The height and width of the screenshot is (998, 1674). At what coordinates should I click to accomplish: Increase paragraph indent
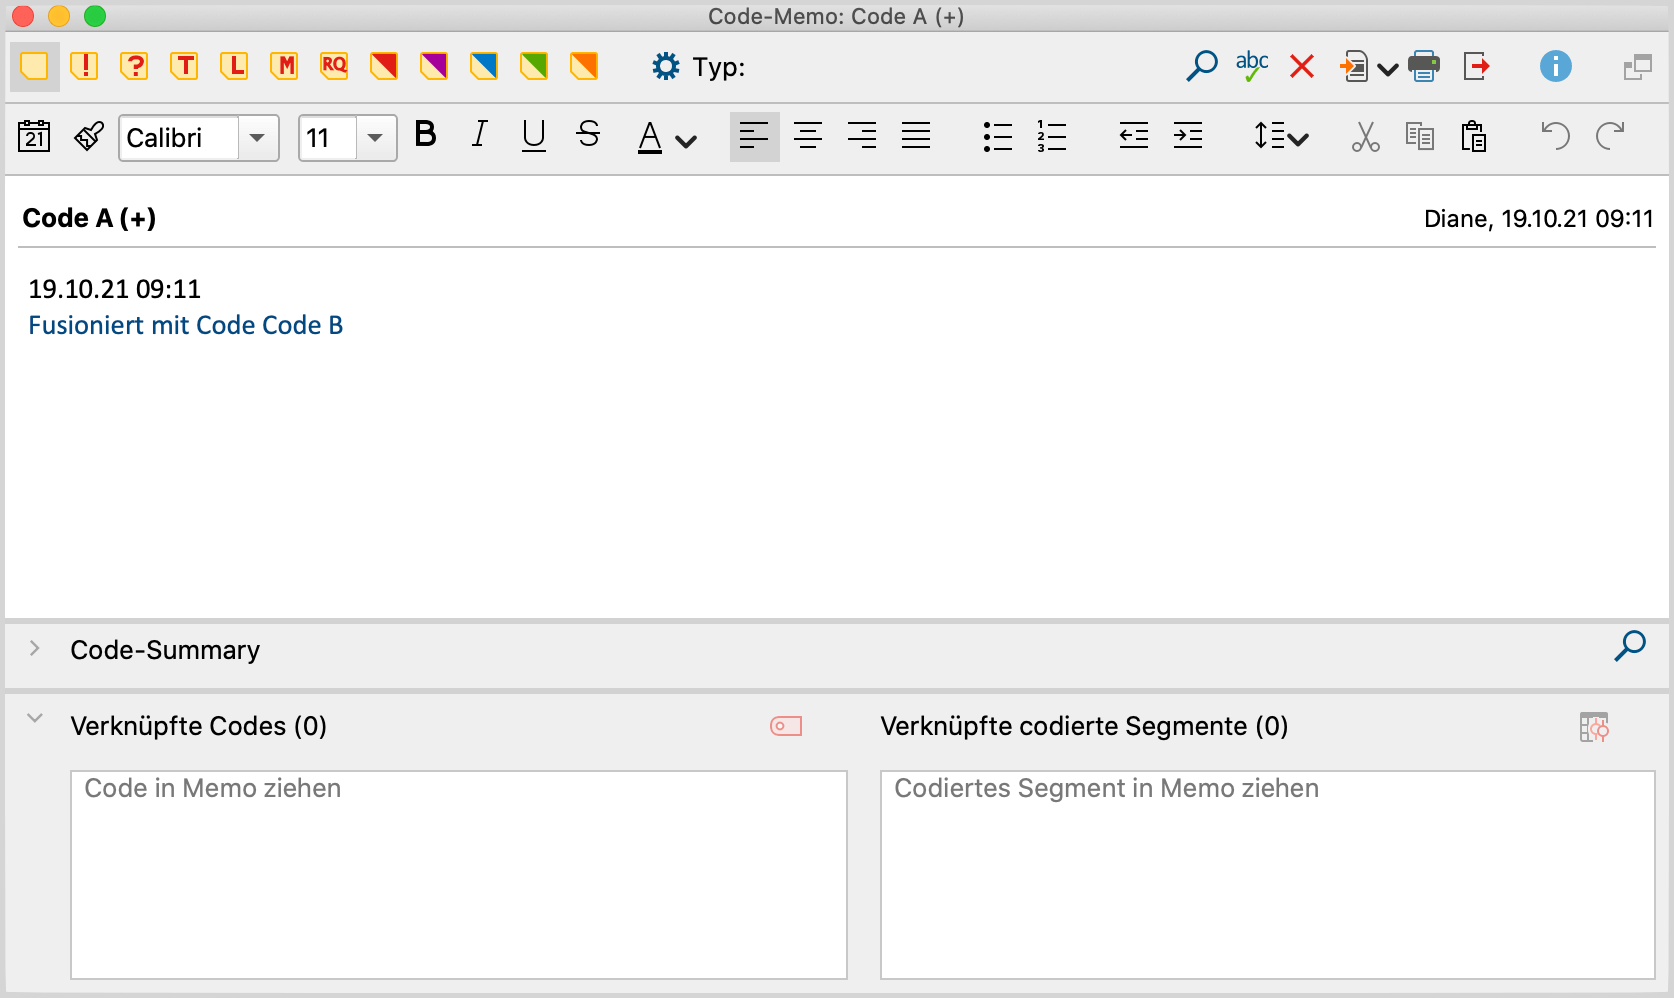tap(1188, 136)
